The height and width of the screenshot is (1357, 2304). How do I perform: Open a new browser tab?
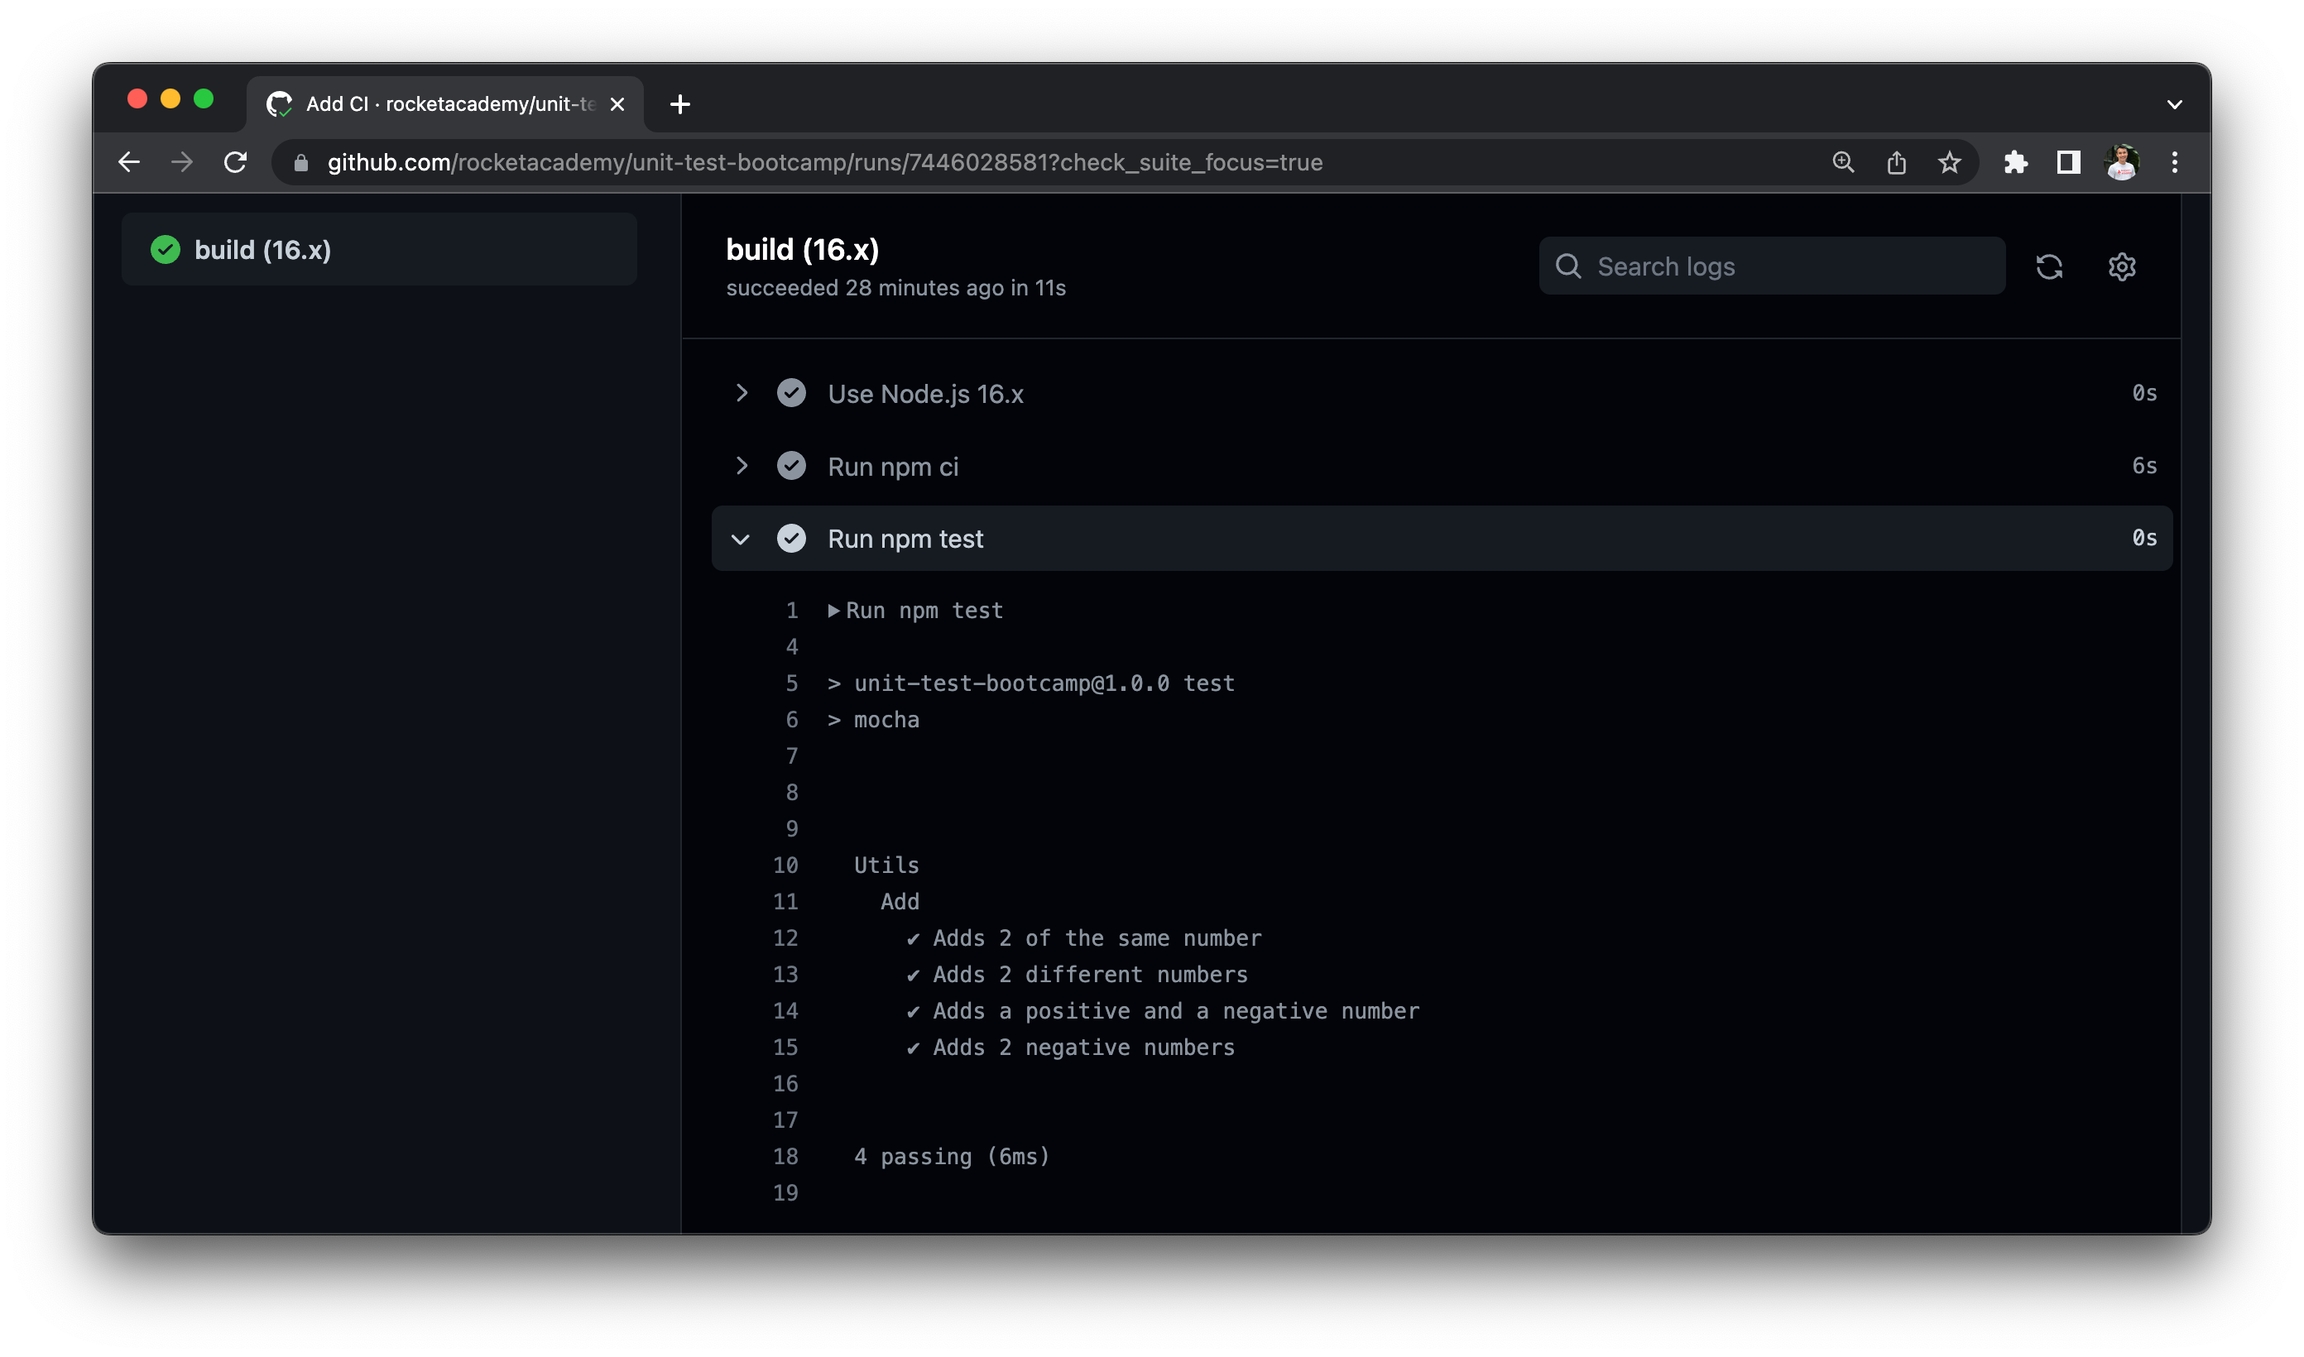click(680, 104)
